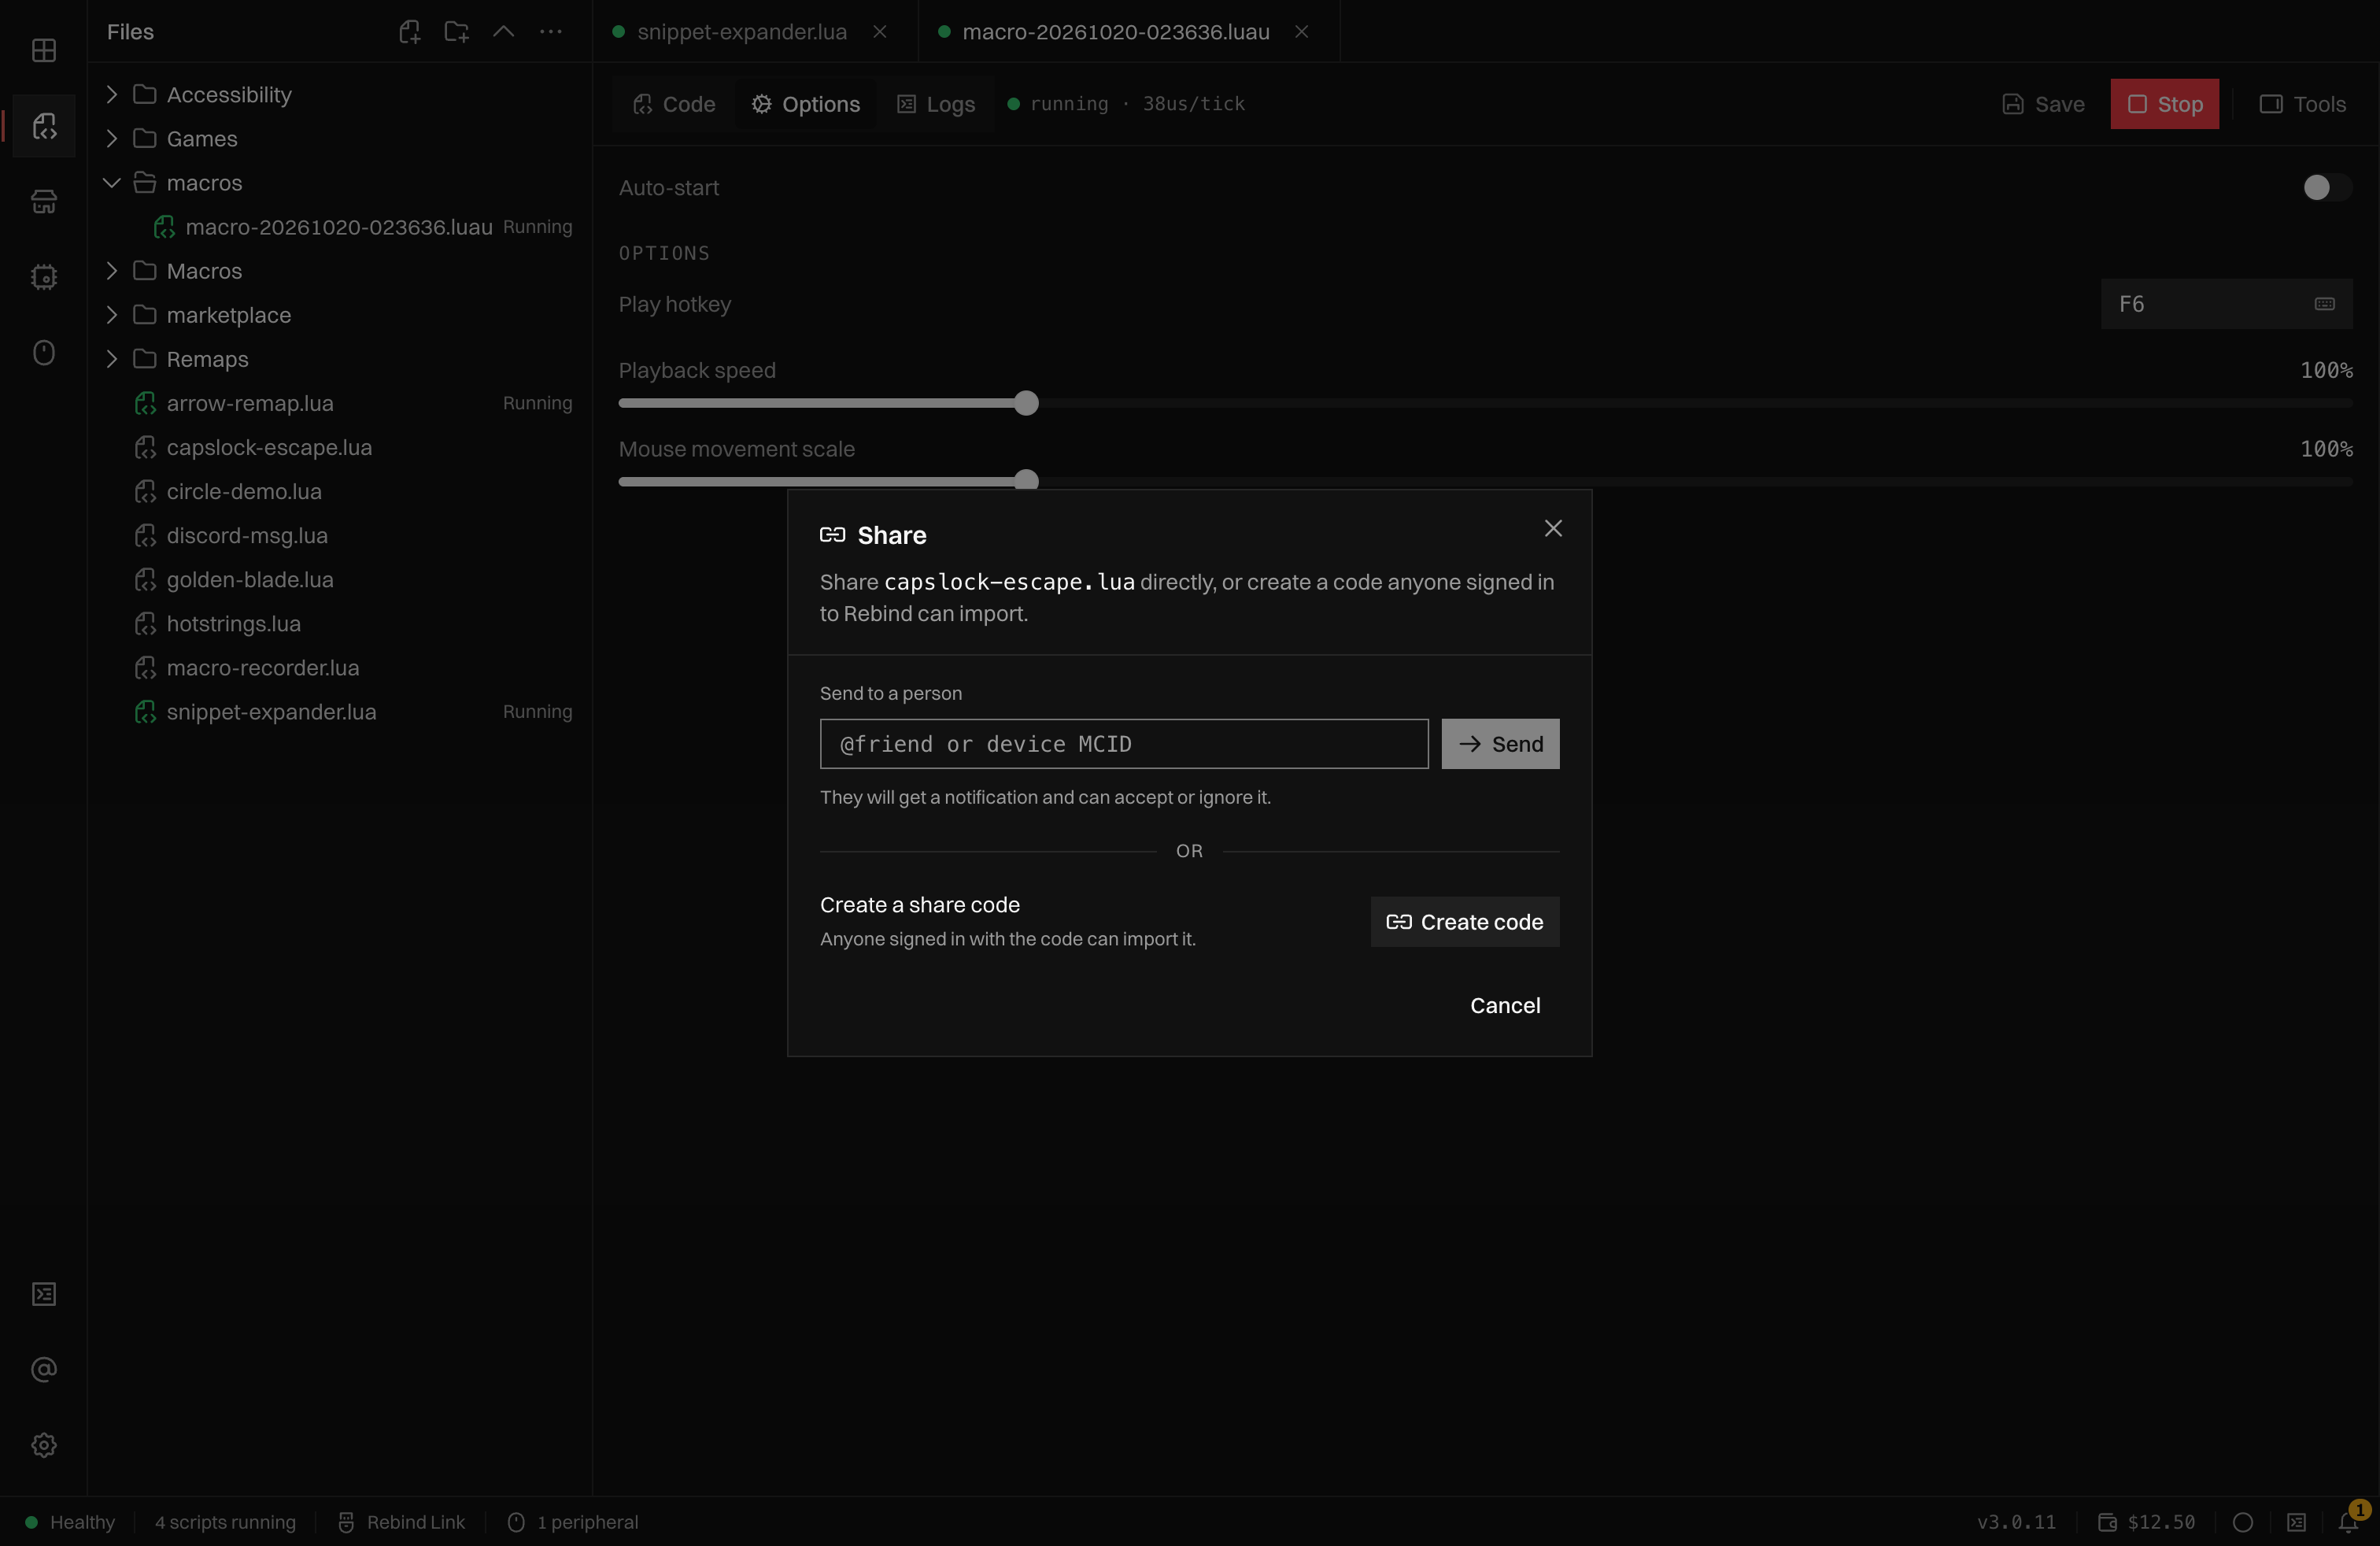The image size is (2380, 1546).
Task: Click the notification bell in status bar
Action: 2349,1522
